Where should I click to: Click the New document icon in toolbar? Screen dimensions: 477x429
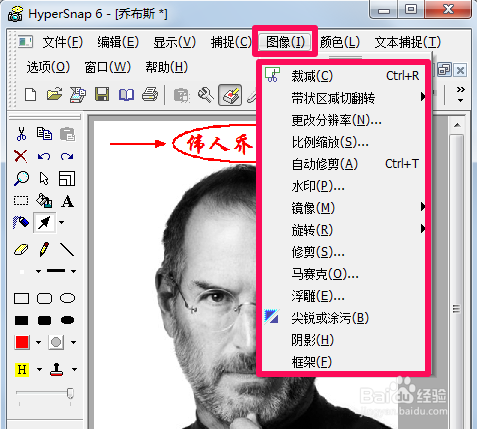pyautogui.click(x=31, y=95)
